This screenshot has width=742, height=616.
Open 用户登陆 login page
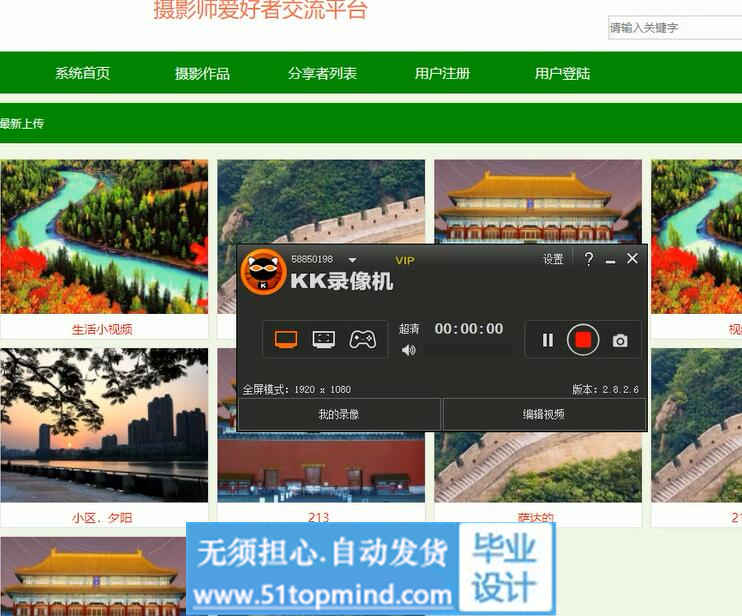click(x=562, y=73)
